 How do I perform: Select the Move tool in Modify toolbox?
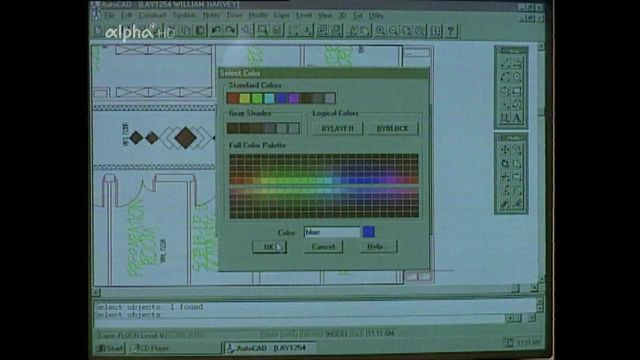tap(505, 150)
